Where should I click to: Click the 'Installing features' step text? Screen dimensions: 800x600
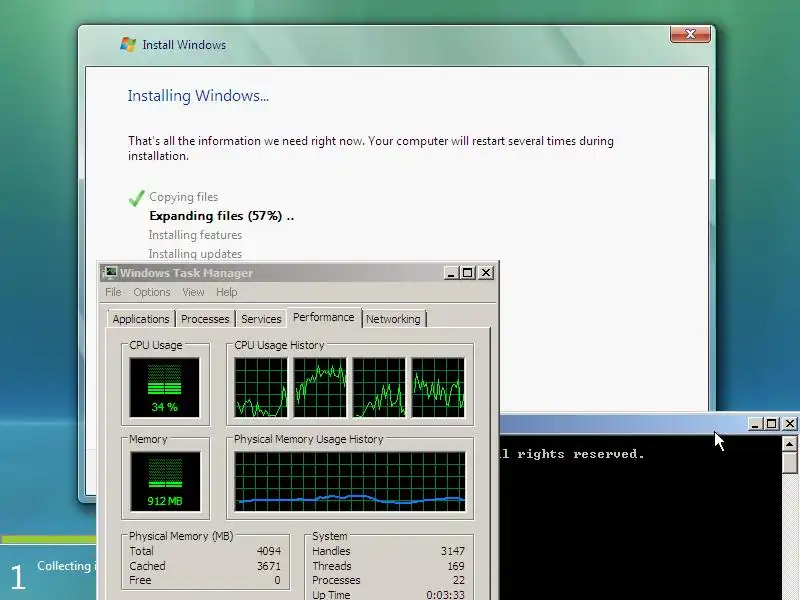(195, 235)
